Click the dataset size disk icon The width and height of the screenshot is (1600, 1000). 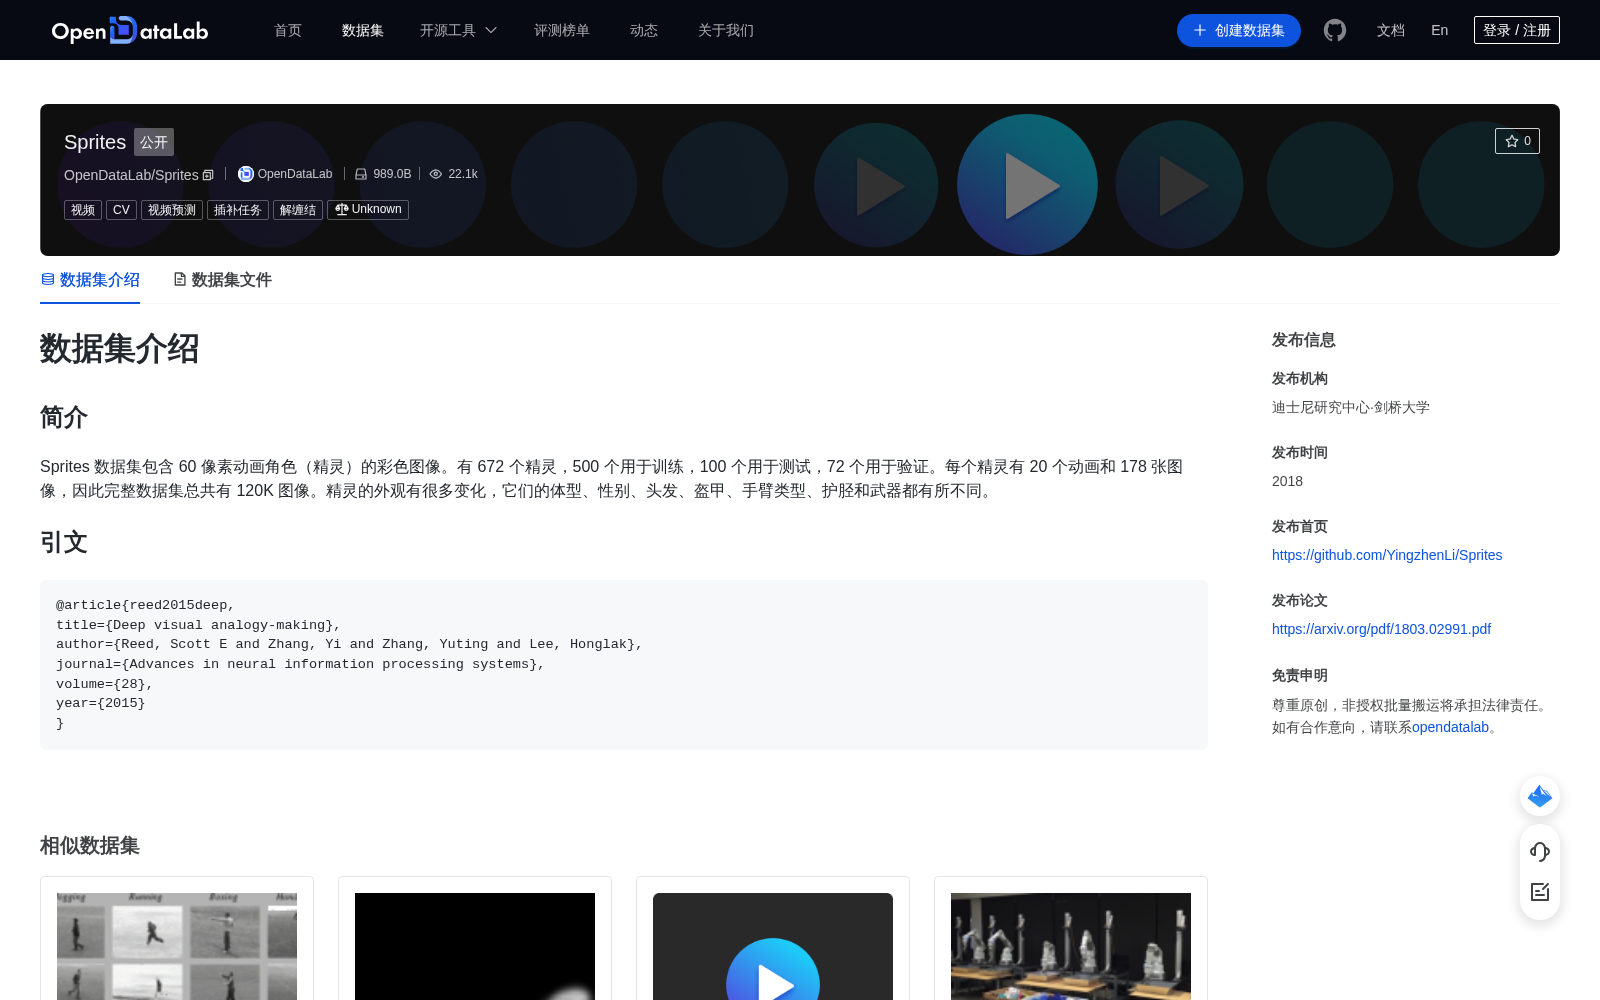pos(361,174)
